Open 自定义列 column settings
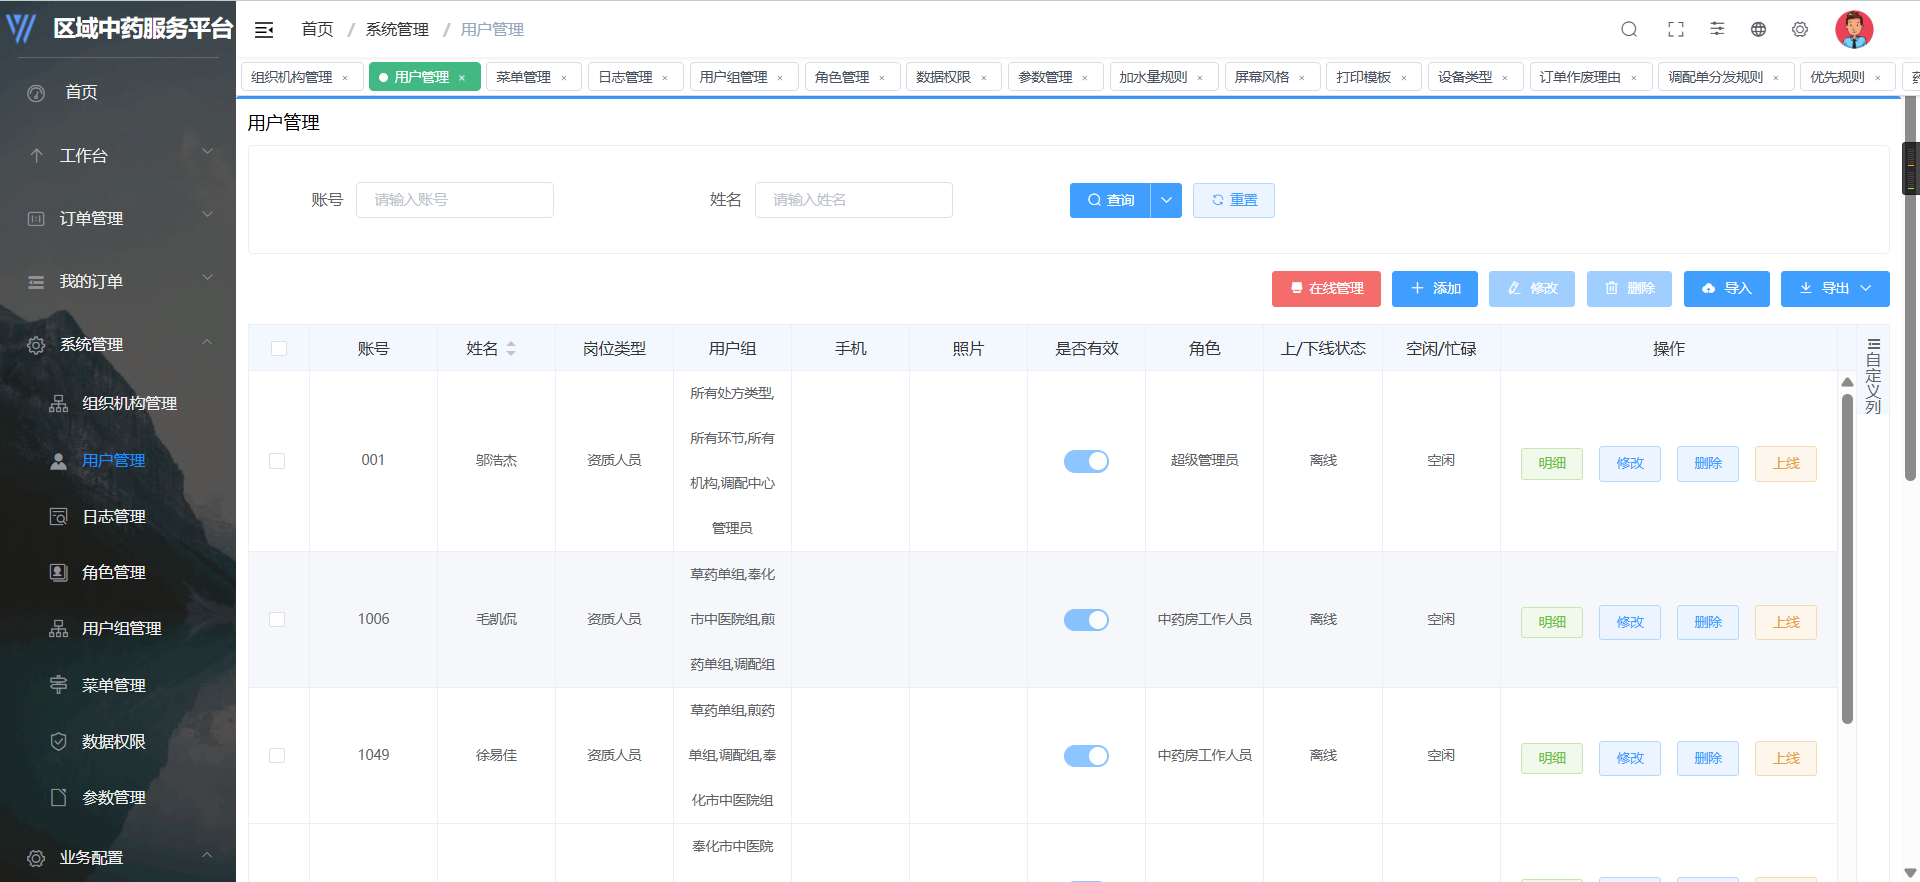Screen dimensions: 1920x882 1874,376
